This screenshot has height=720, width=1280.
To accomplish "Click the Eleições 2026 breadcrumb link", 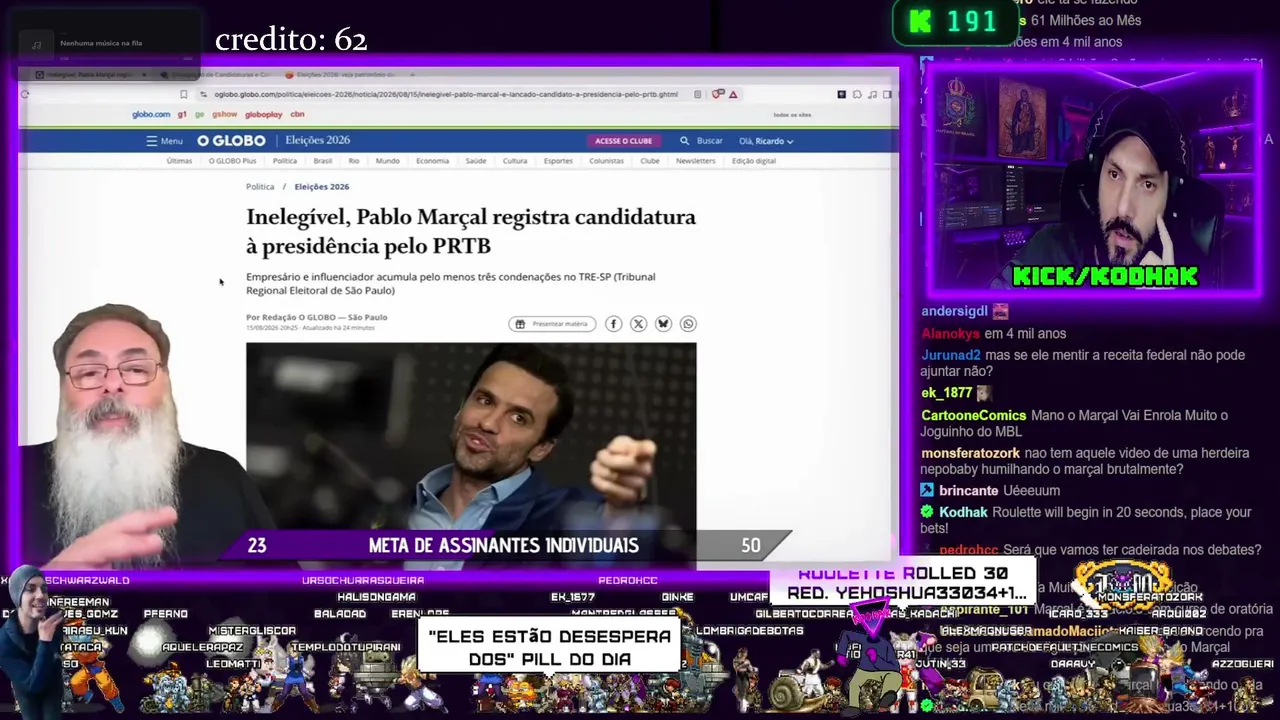I will tap(321, 187).
